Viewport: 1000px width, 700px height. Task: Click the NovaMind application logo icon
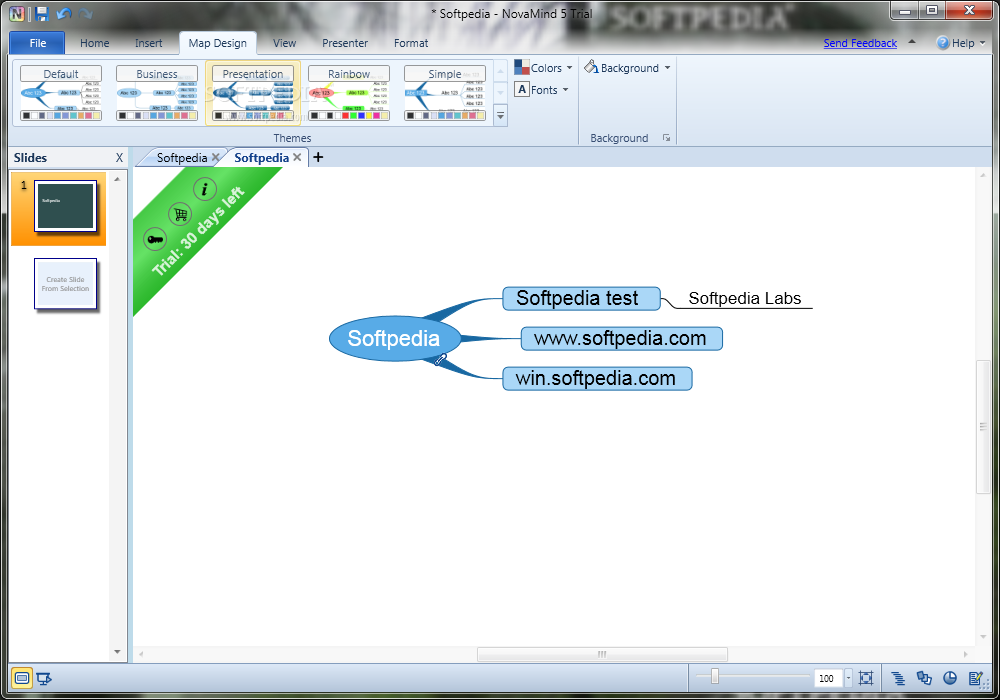17,13
